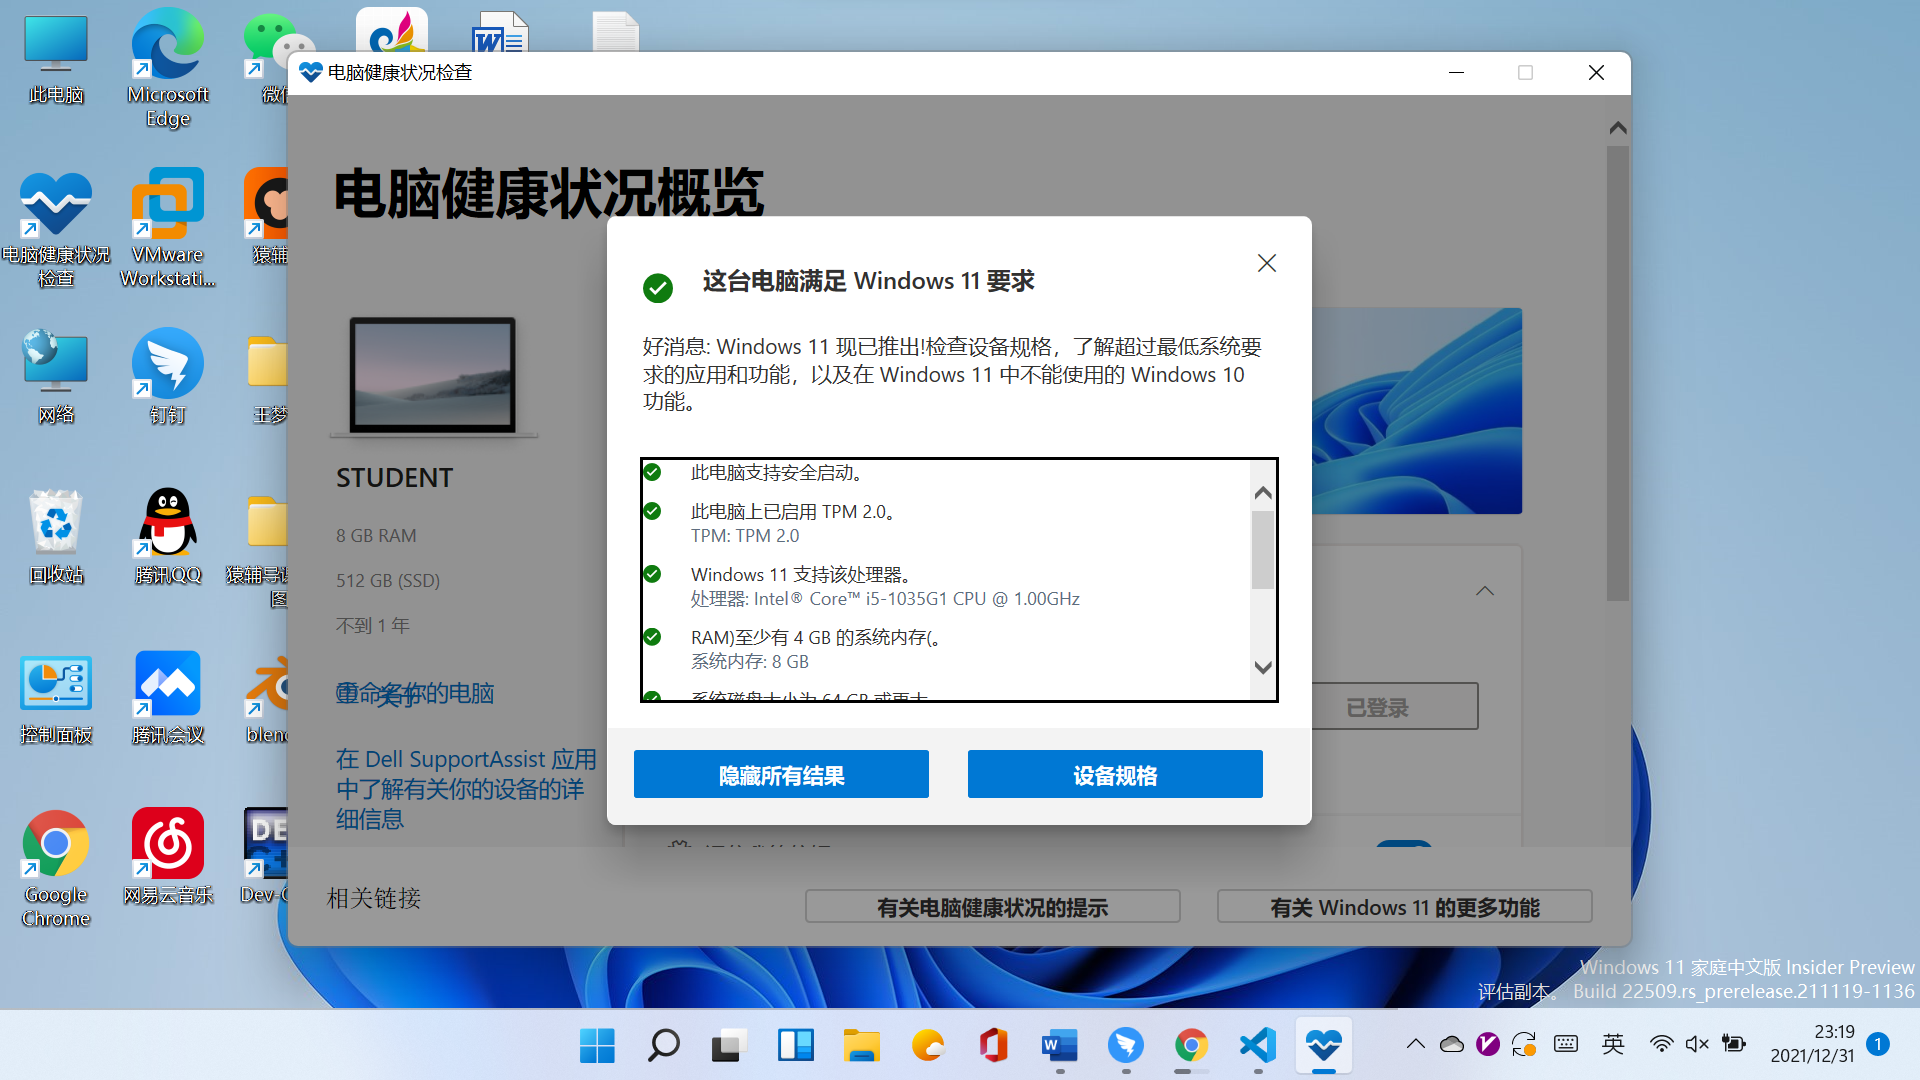The width and height of the screenshot is (1920, 1080).
Task: Open the 电脑健康状况检查 desktop shortcut
Action: pos(56,230)
